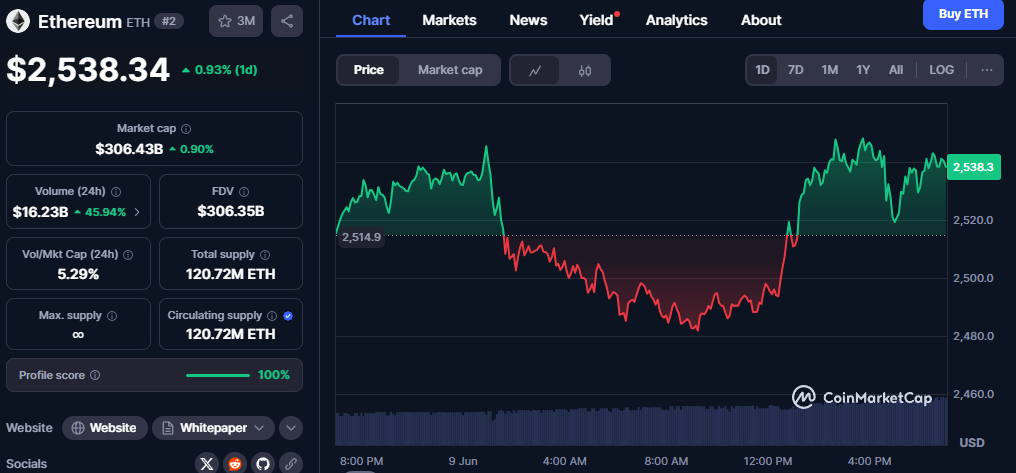Click the Total supply info icon
The image size is (1016, 473).
[x=265, y=255]
